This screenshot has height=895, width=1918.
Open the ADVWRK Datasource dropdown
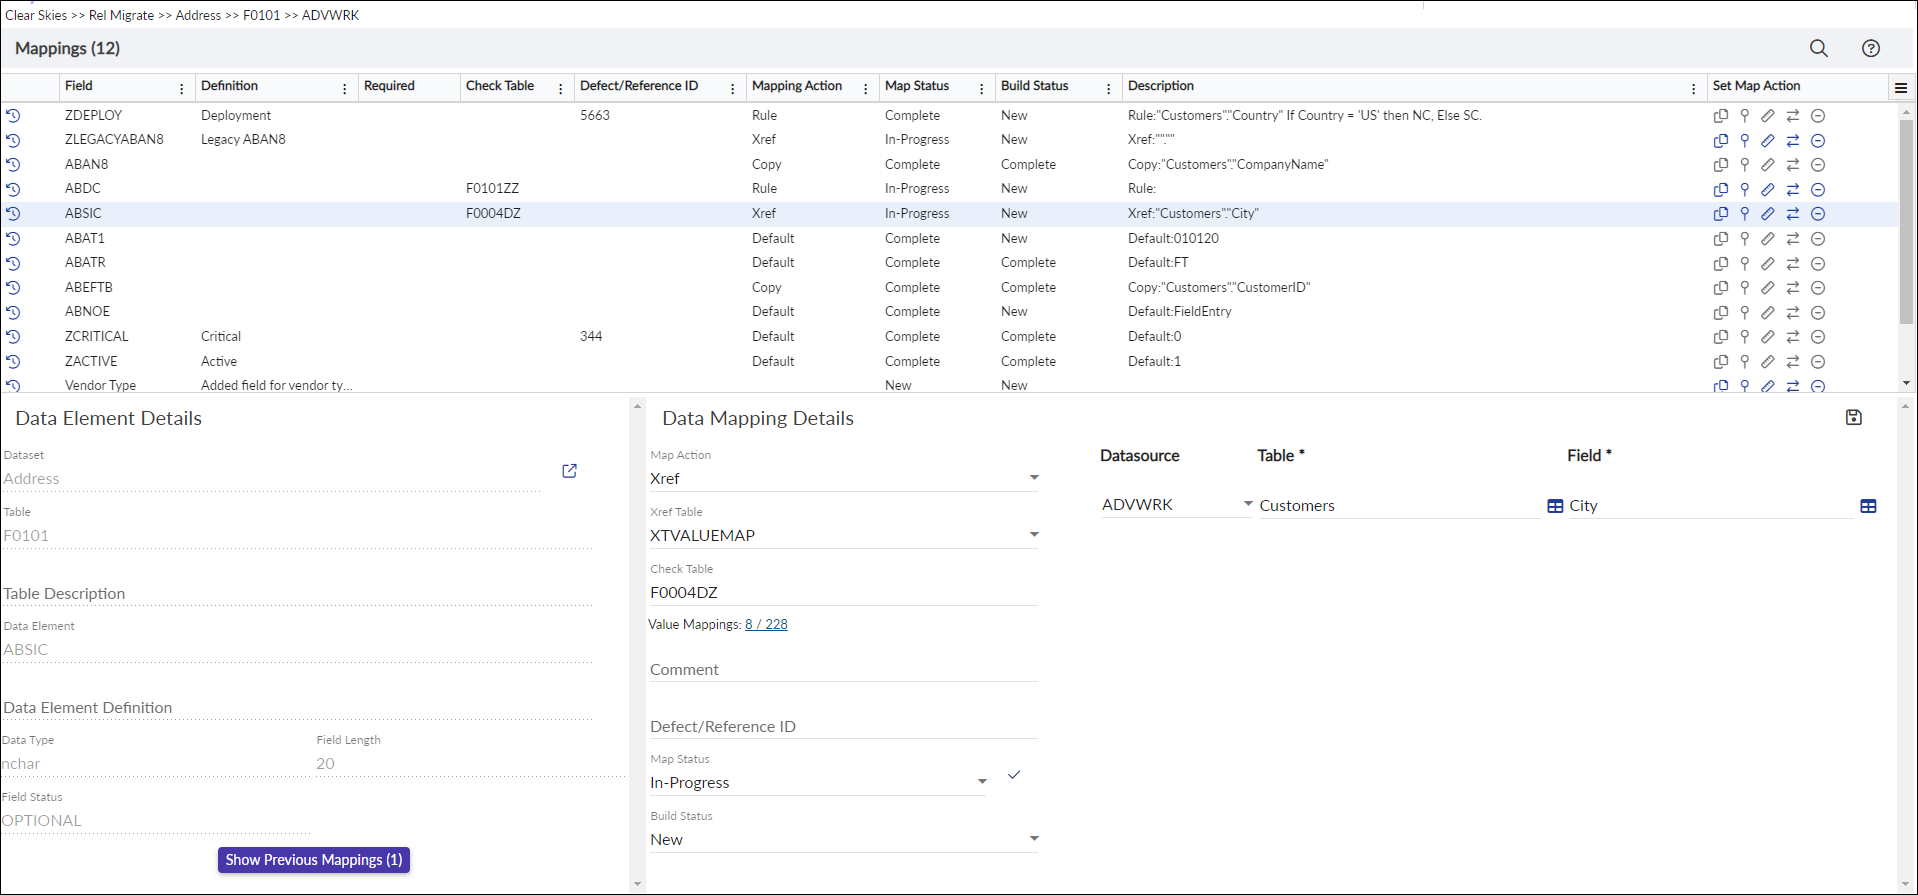(1248, 504)
